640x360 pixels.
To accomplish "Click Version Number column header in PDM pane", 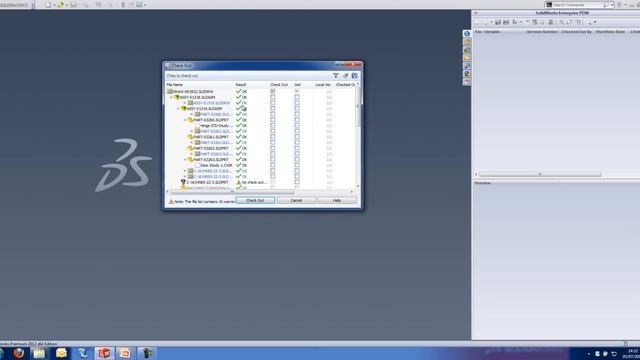I will (x=542, y=31).
